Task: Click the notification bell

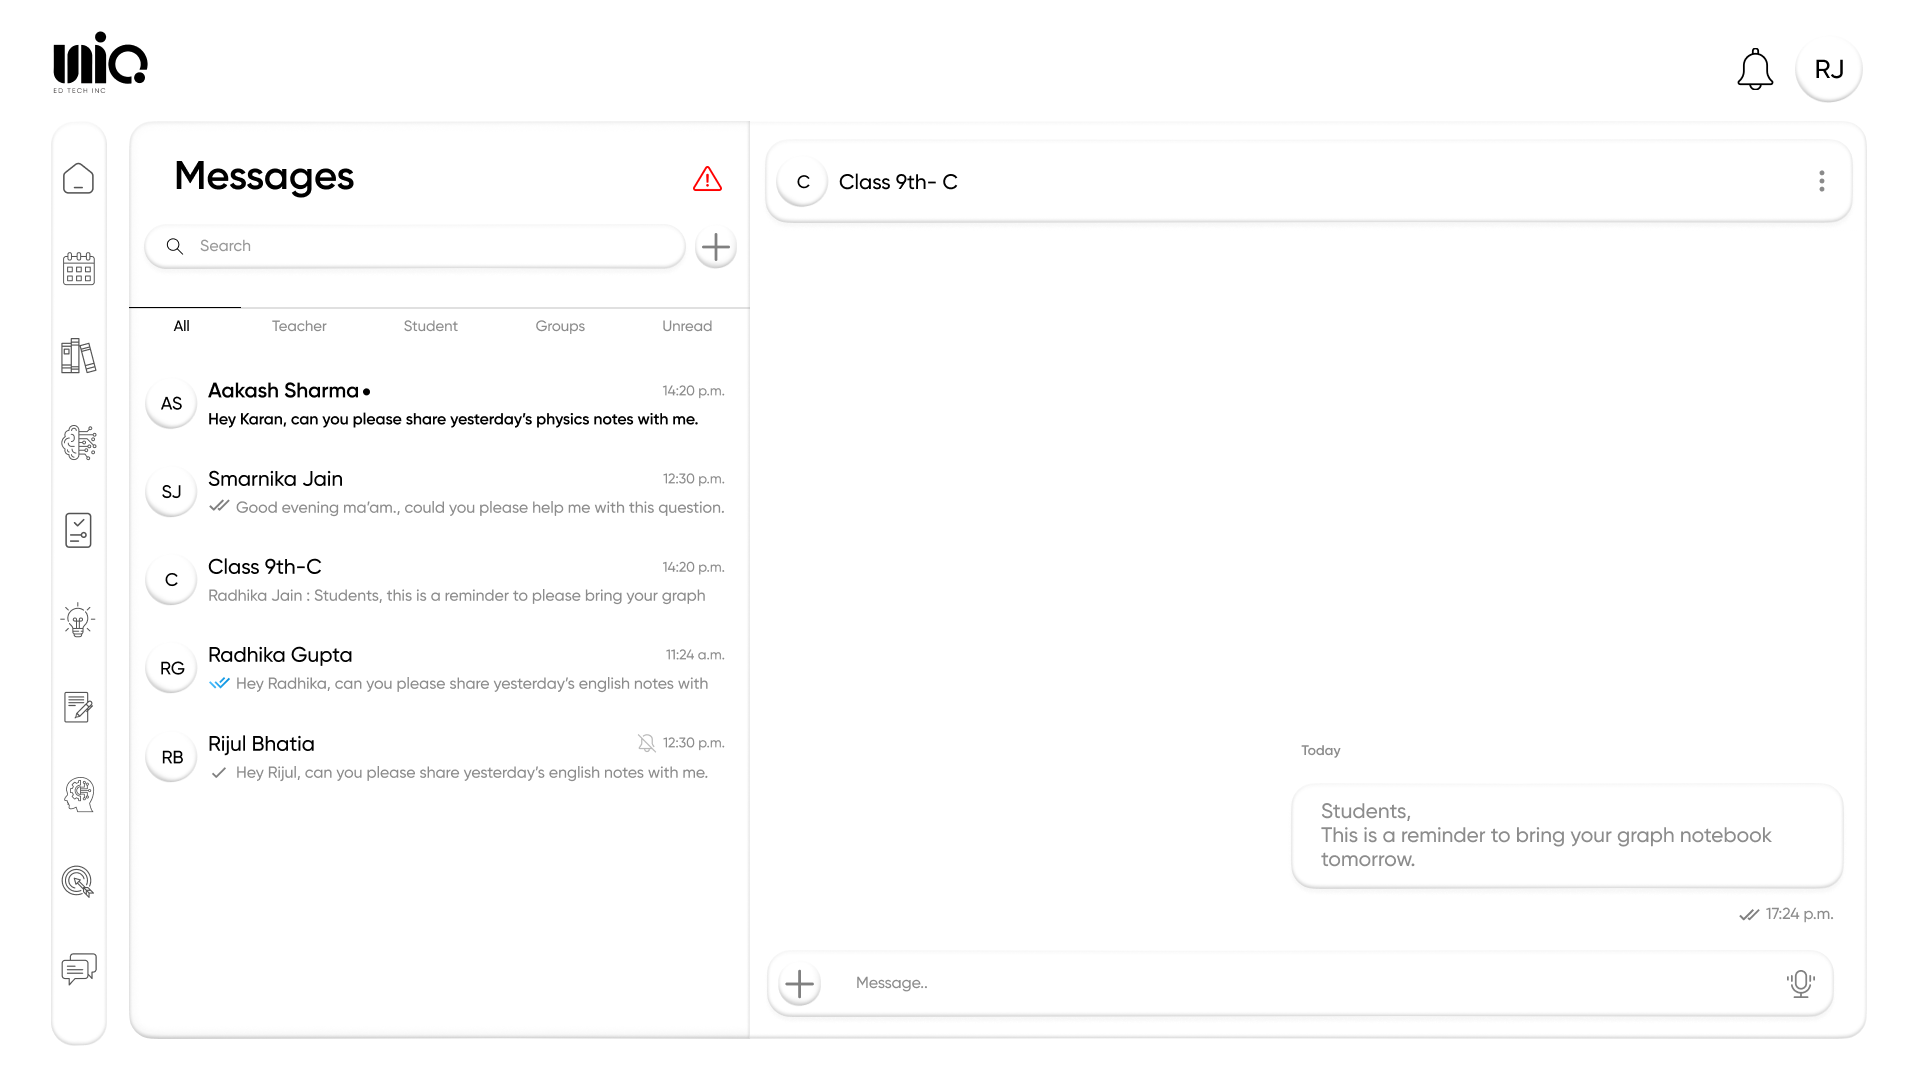Action: pos(1756,69)
